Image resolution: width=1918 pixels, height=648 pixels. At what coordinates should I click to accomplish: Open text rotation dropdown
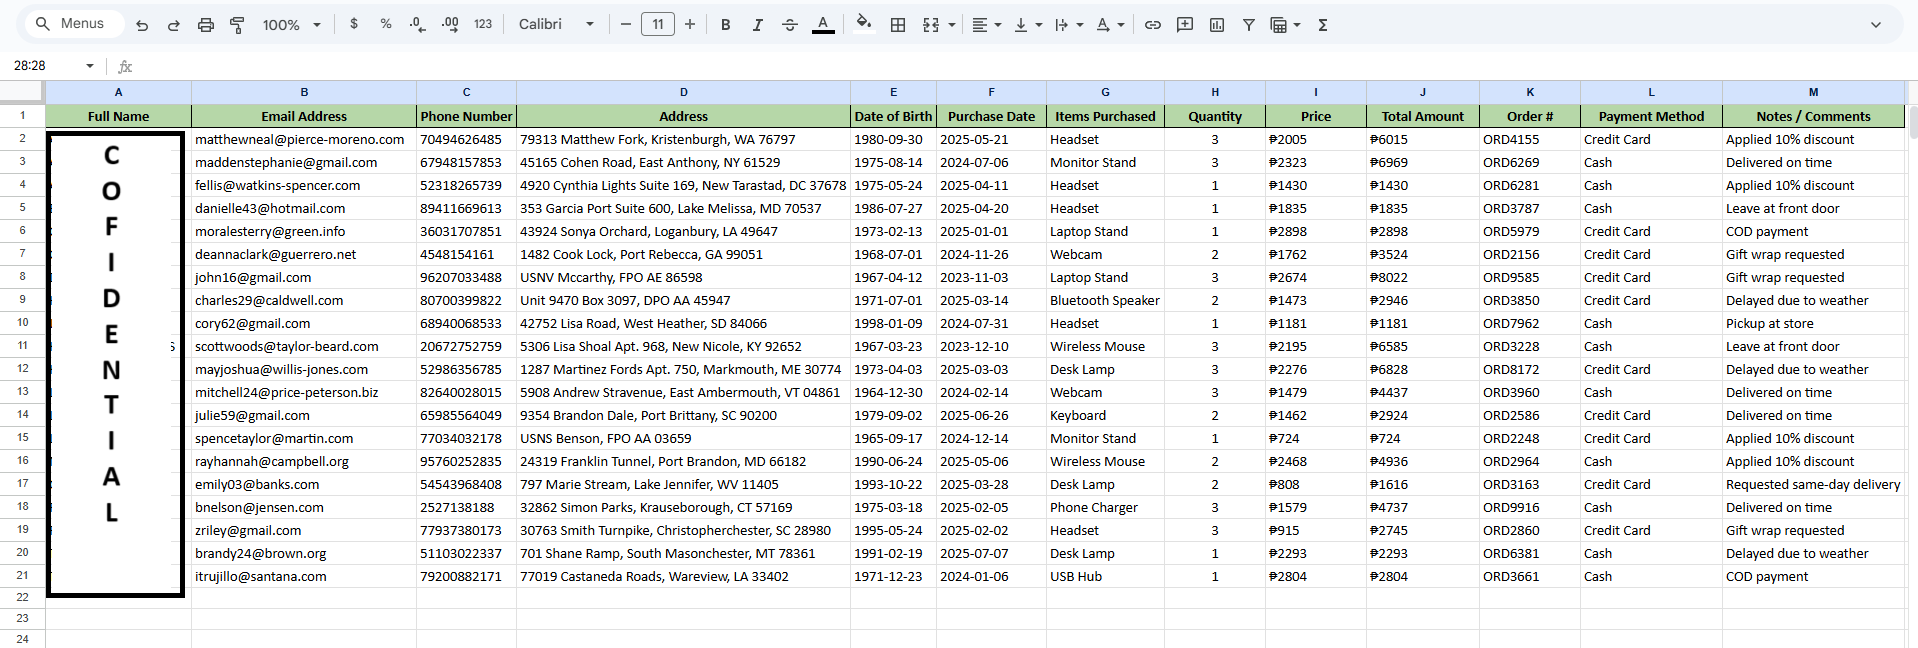tap(1110, 25)
